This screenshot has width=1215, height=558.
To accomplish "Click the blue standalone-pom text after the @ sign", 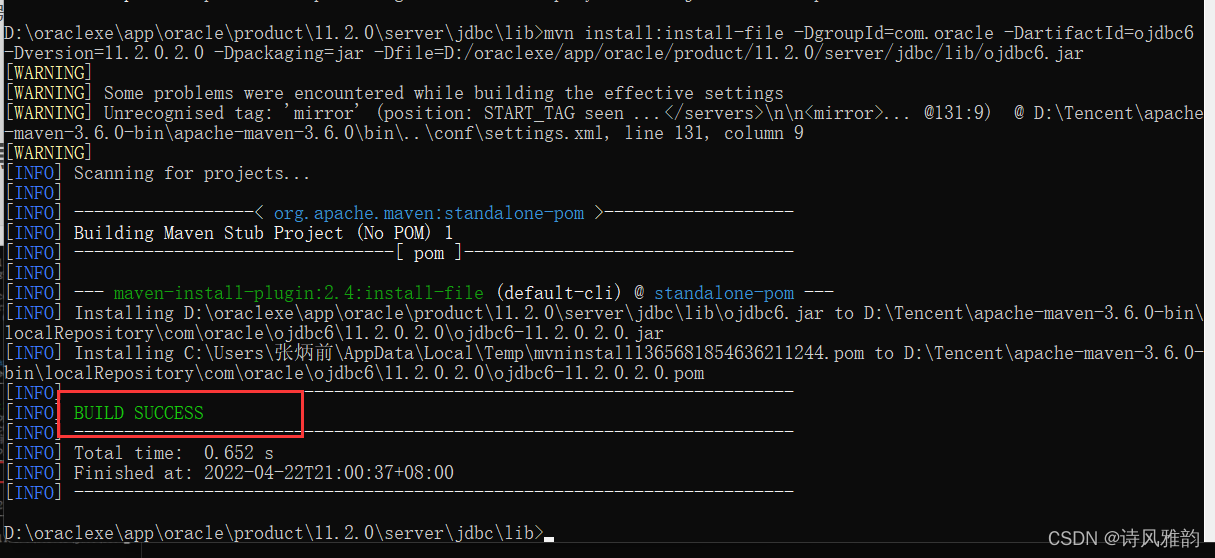I will [724, 293].
